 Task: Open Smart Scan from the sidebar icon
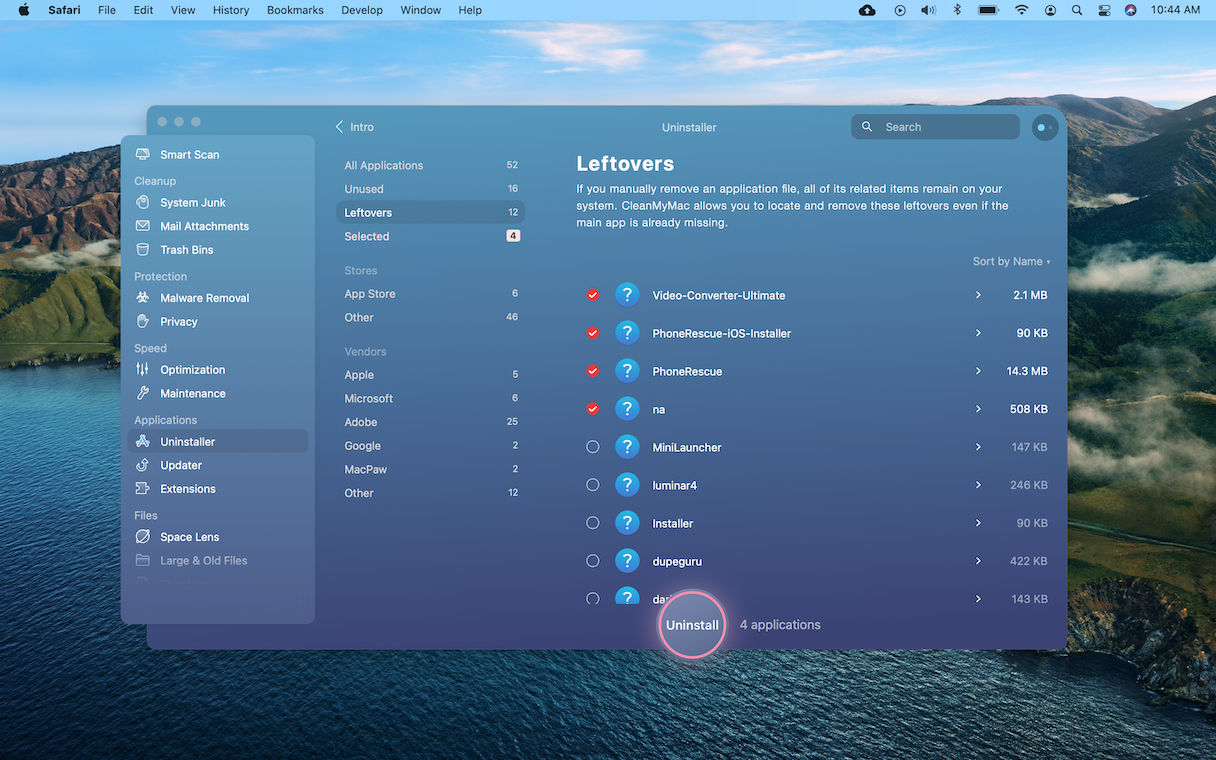pos(142,155)
